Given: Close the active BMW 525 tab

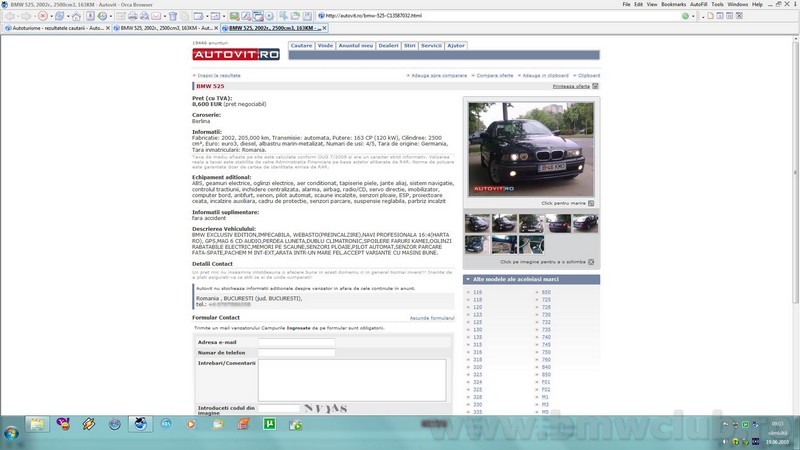Looking at the screenshot, I should (x=324, y=28).
